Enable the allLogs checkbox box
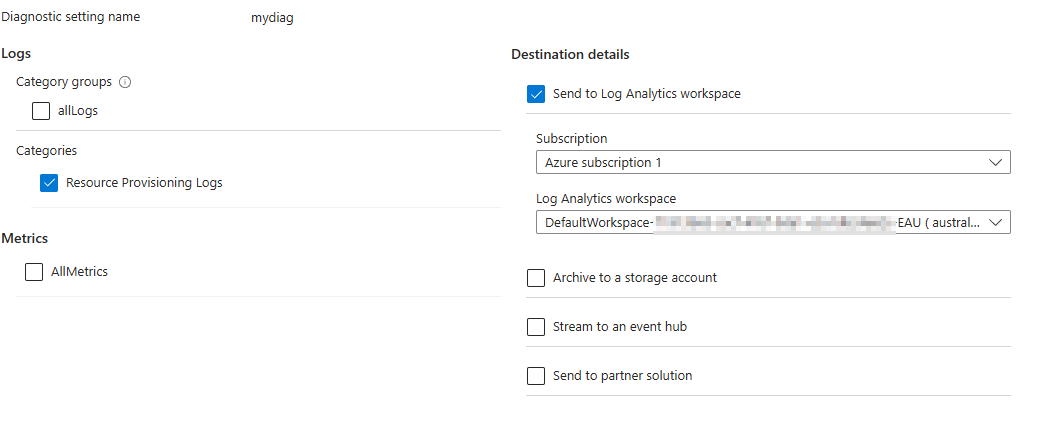The width and height of the screenshot is (1038, 427). (x=41, y=111)
